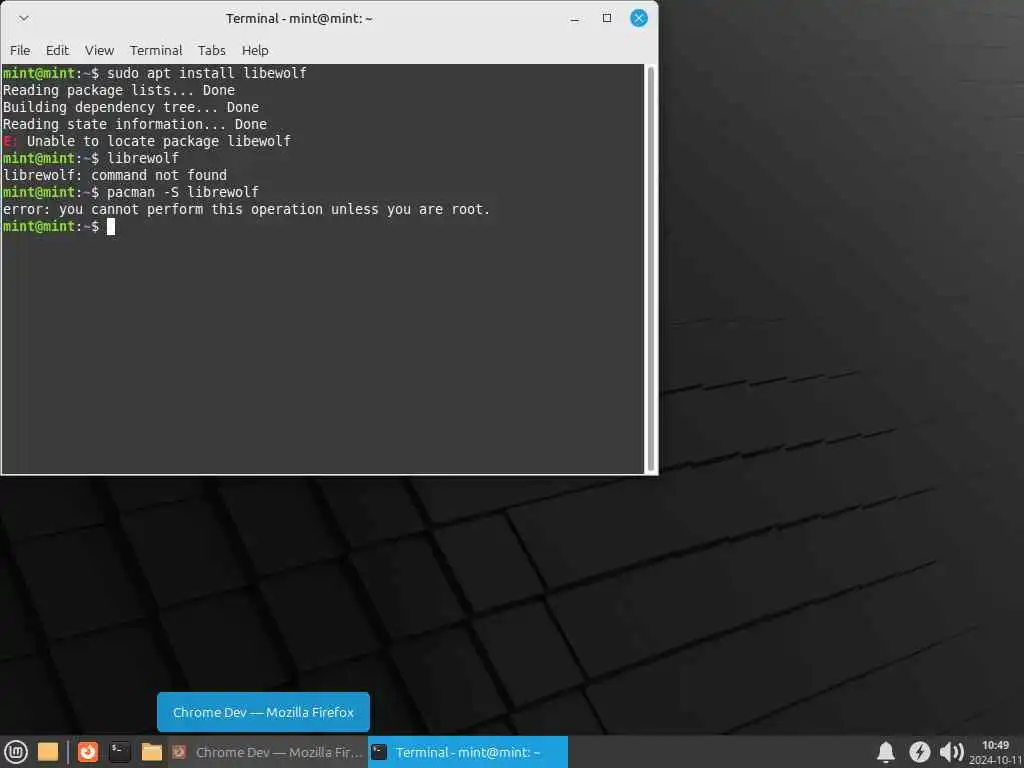The image size is (1024, 768).
Task: Click the 'you cannot perform this operation' error line
Action: [246, 209]
